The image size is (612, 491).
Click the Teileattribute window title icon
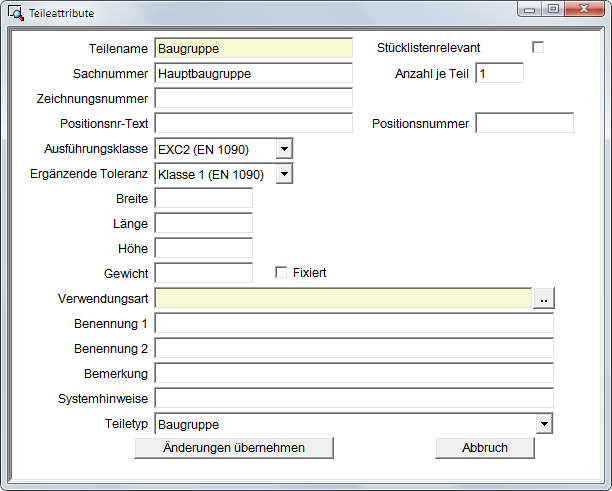point(16,13)
